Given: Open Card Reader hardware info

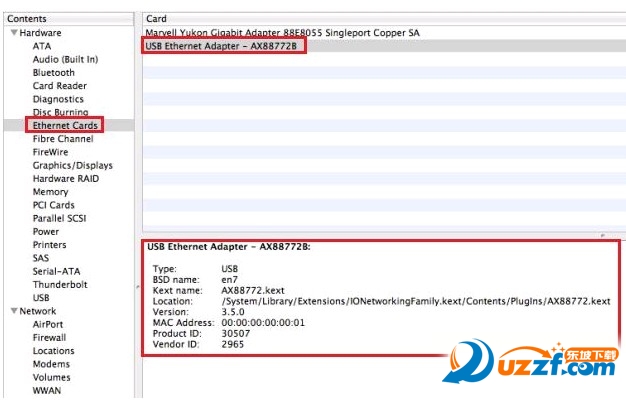Looking at the screenshot, I should click(x=59, y=86).
